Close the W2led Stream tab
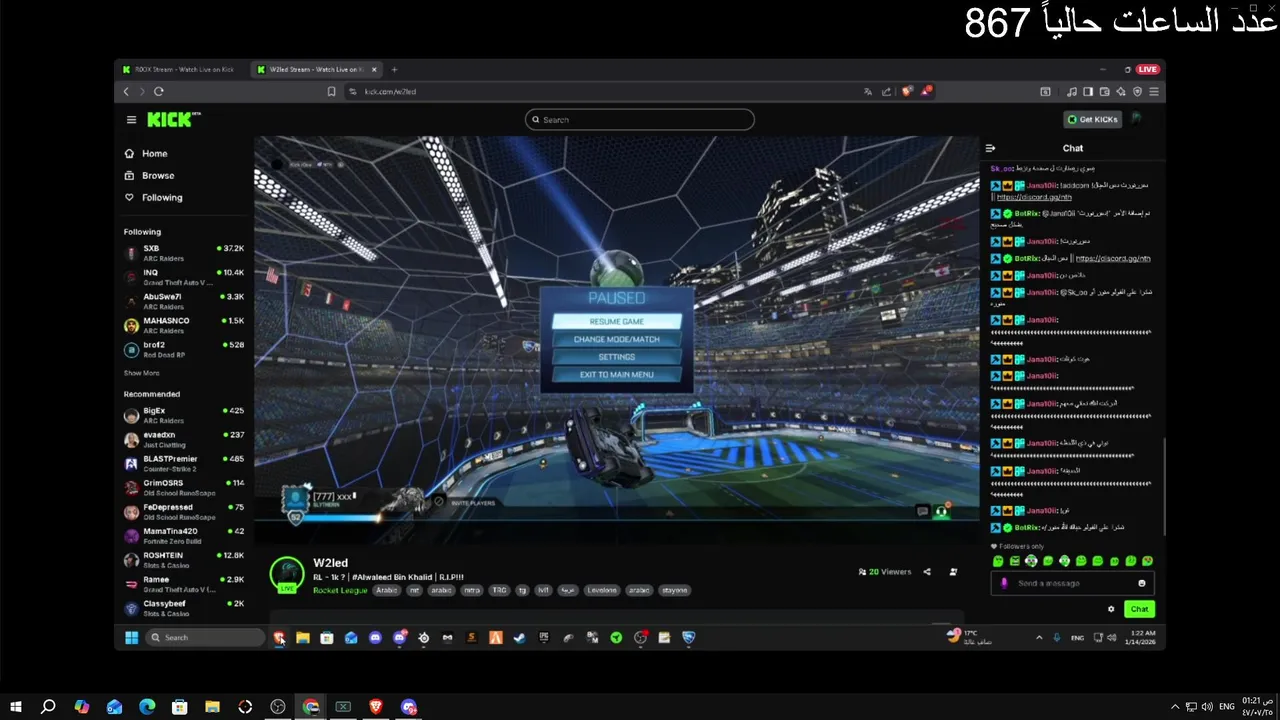This screenshot has height=720, width=1280. (x=375, y=70)
